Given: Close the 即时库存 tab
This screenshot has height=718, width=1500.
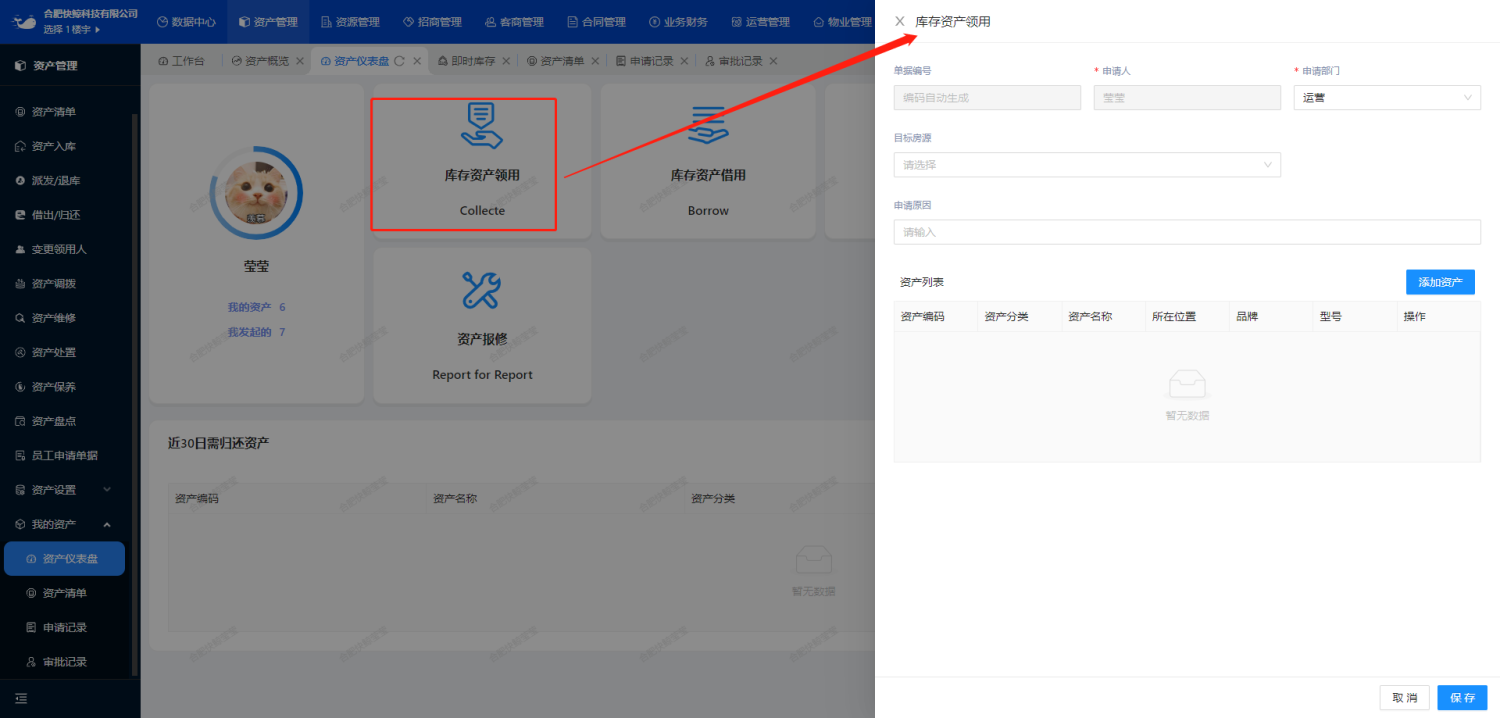Looking at the screenshot, I should [x=505, y=61].
